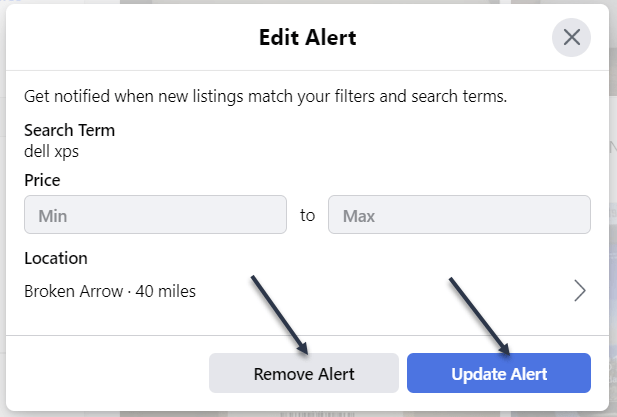Close the Edit Alert dialog
Image resolution: width=617 pixels, height=417 pixels.
tap(571, 38)
